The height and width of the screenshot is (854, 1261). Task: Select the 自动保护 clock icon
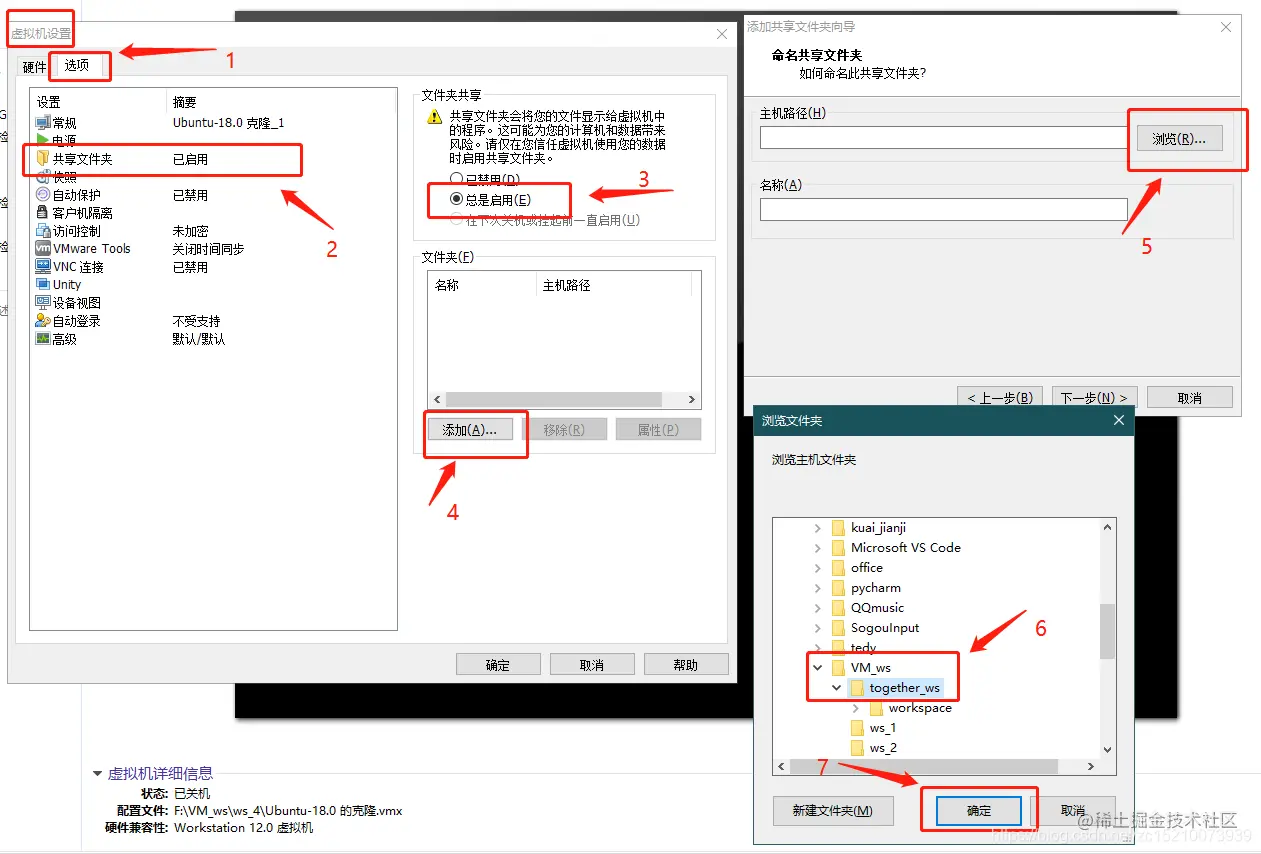click(x=43, y=195)
